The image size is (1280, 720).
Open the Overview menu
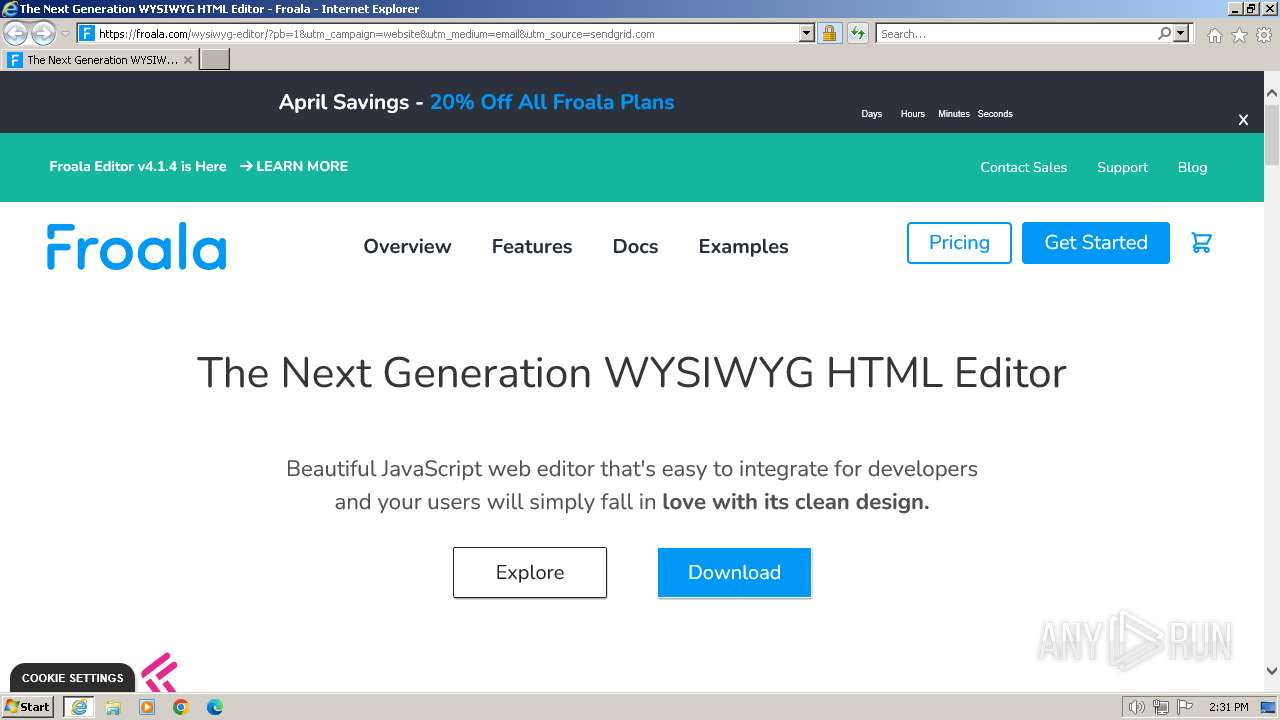407,246
